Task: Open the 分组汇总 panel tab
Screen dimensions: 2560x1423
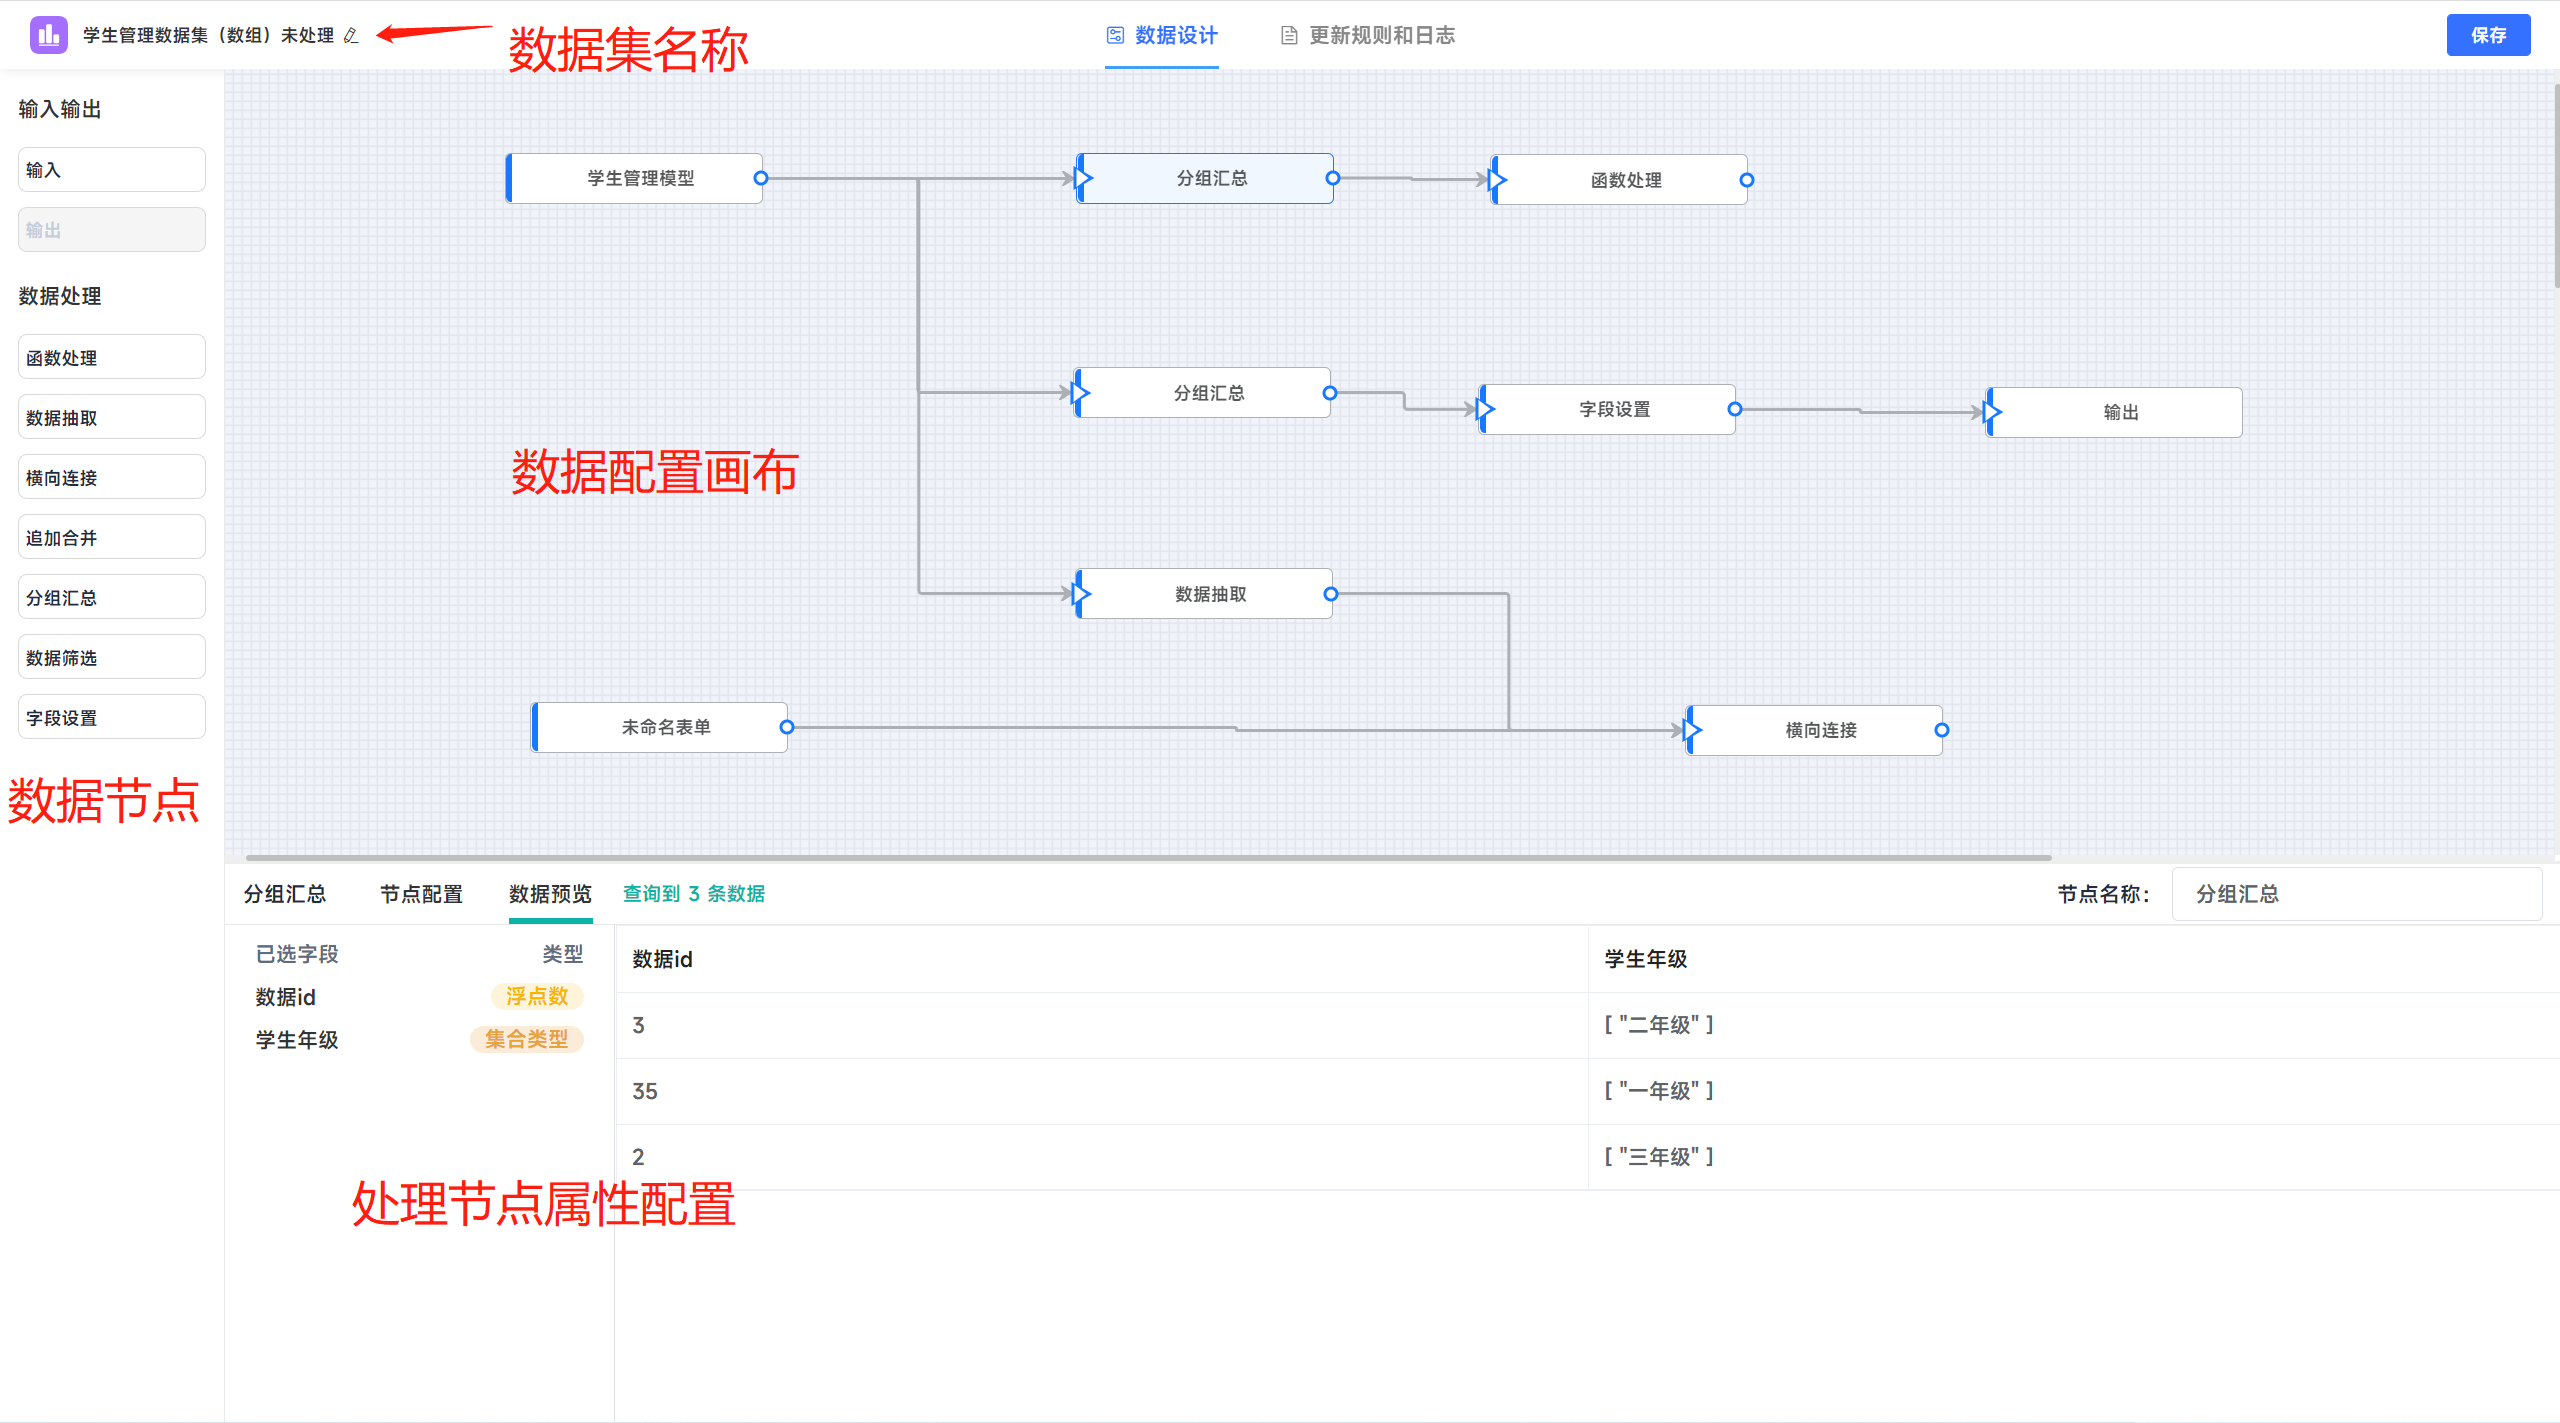Action: click(x=285, y=894)
